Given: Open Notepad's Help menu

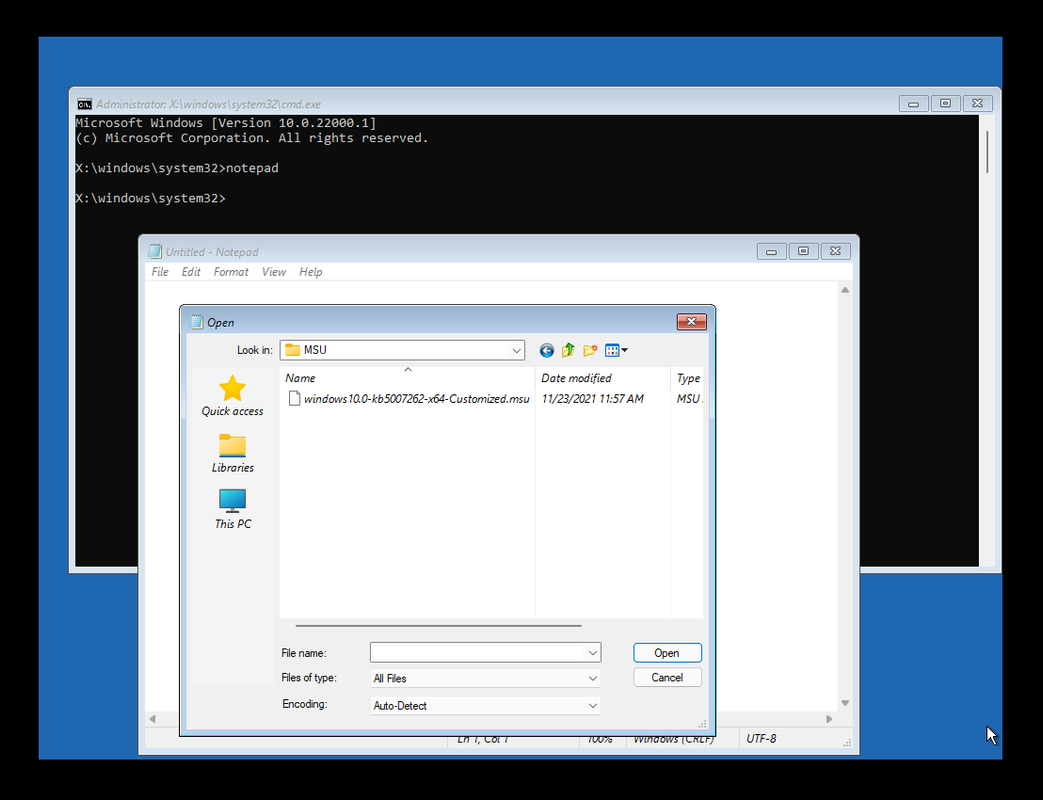Looking at the screenshot, I should pos(311,272).
